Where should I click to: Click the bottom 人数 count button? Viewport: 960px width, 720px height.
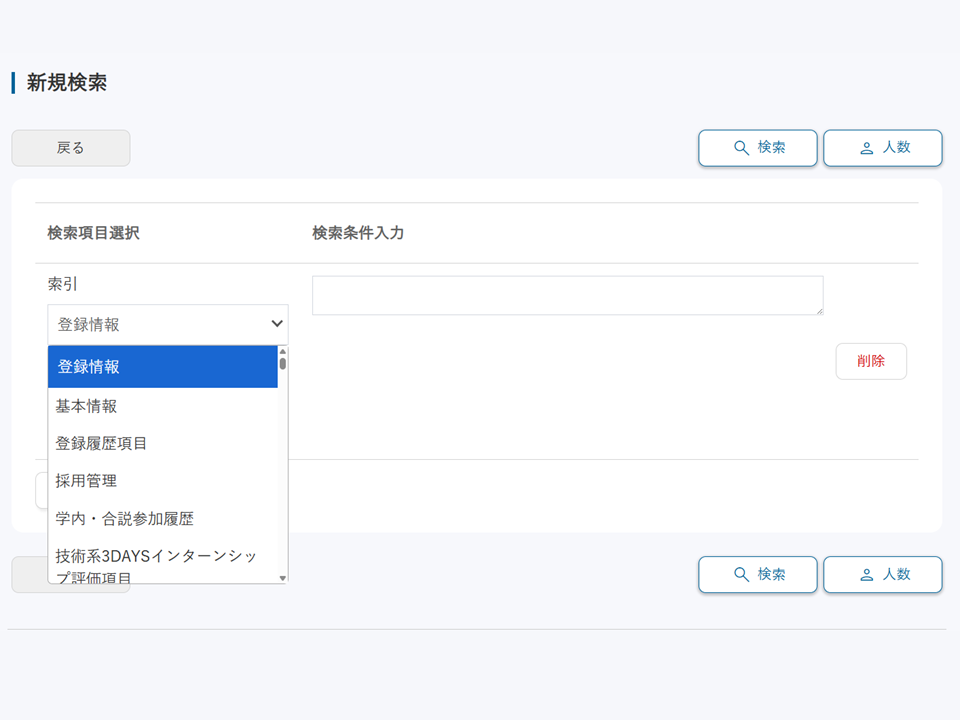pyautogui.click(x=882, y=574)
